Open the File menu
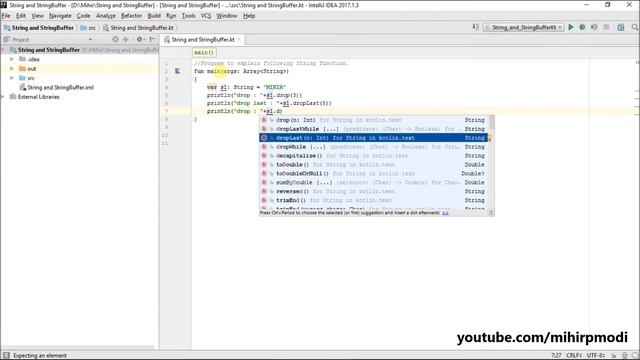 pyautogui.click(x=6, y=16)
